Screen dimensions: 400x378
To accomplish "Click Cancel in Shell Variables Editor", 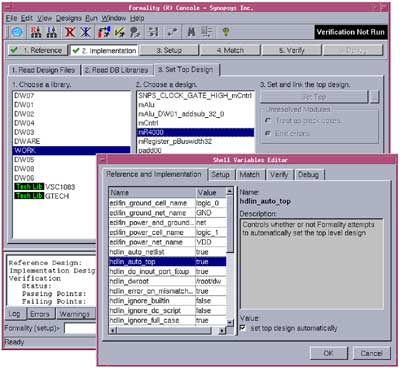I will tap(371, 353).
